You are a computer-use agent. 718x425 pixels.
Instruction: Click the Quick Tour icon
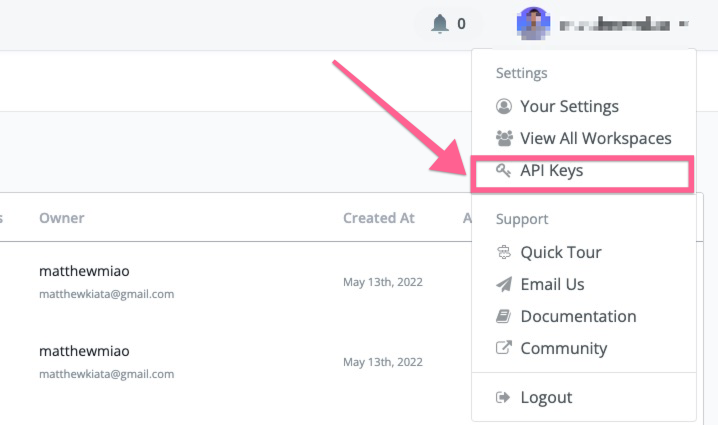click(x=504, y=252)
